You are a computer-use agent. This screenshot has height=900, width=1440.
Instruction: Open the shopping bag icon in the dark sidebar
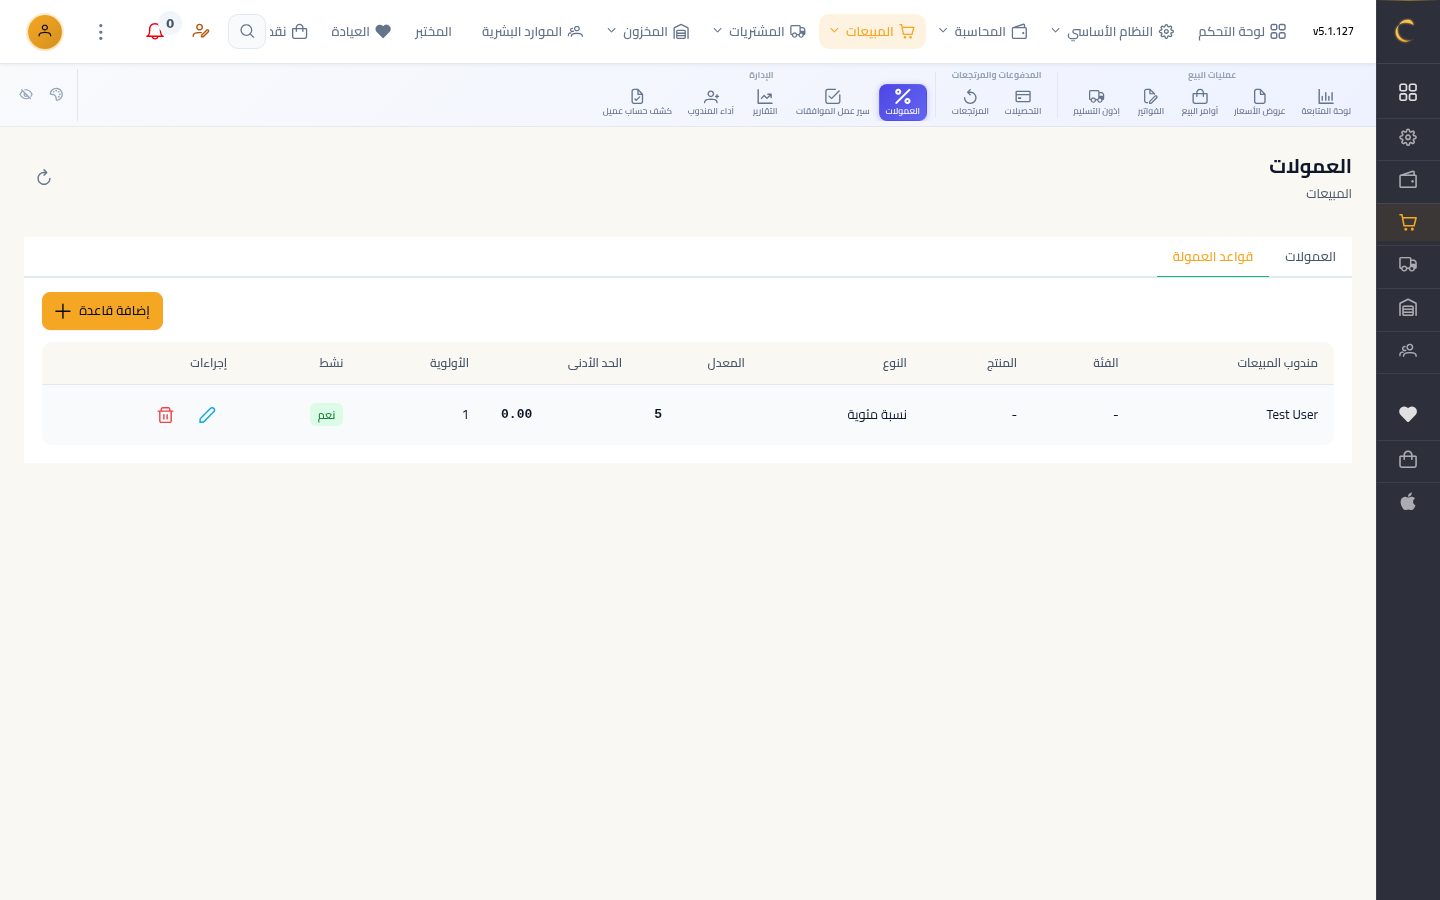tap(1408, 459)
